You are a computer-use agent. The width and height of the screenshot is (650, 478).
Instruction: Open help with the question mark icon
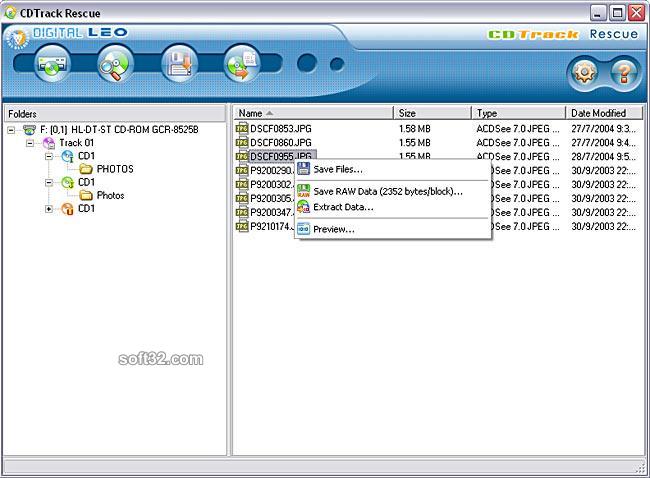pyautogui.click(x=624, y=73)
